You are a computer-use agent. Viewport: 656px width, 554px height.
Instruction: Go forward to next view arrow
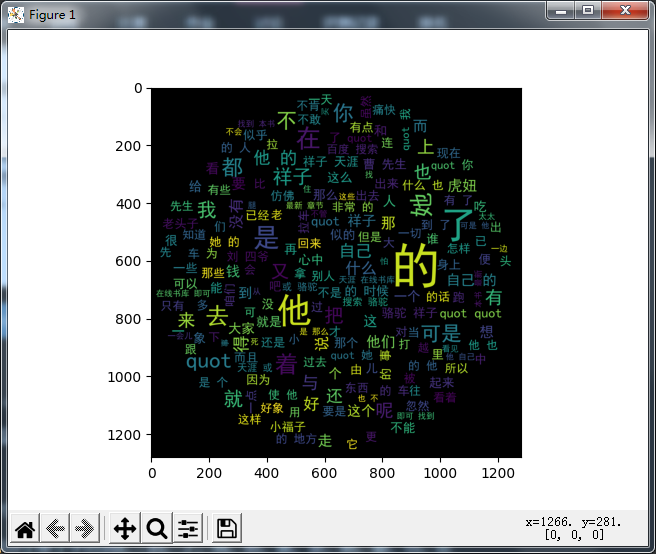(x=85, y=528)
